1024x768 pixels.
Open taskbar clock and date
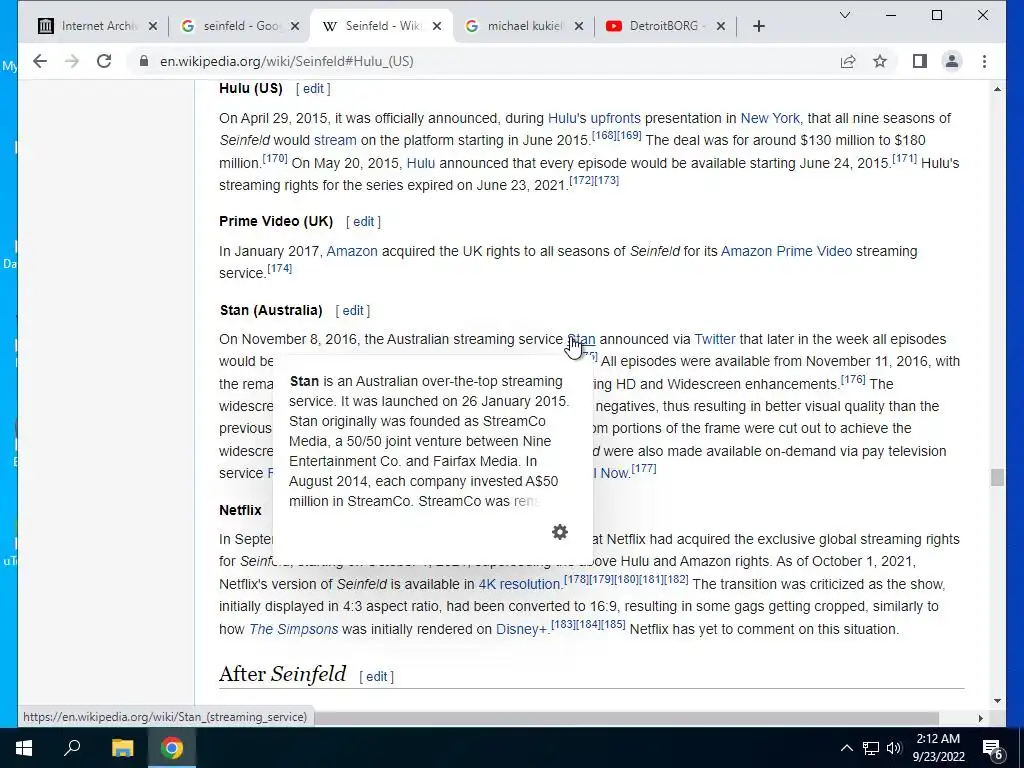click(x=938, y=748)
